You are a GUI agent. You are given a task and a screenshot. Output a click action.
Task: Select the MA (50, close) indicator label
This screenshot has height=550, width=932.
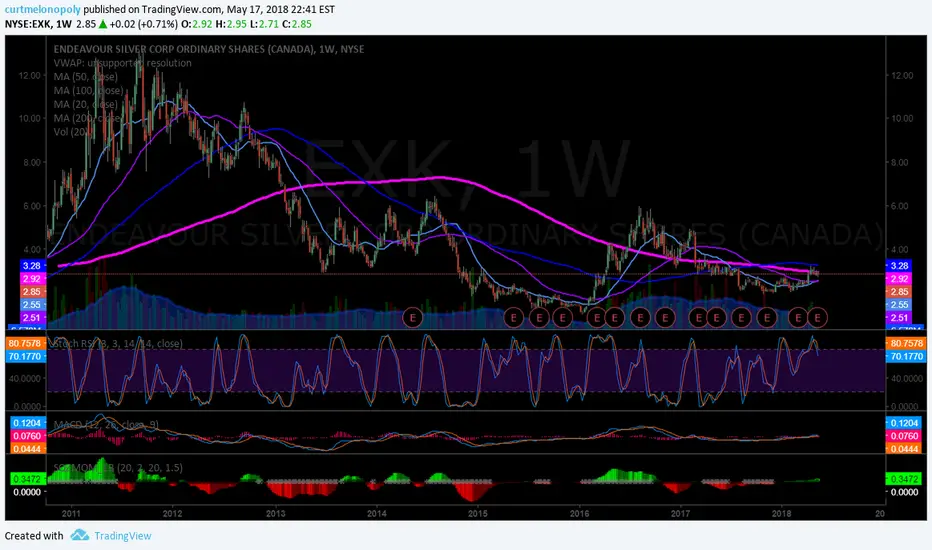click(86, 77)
